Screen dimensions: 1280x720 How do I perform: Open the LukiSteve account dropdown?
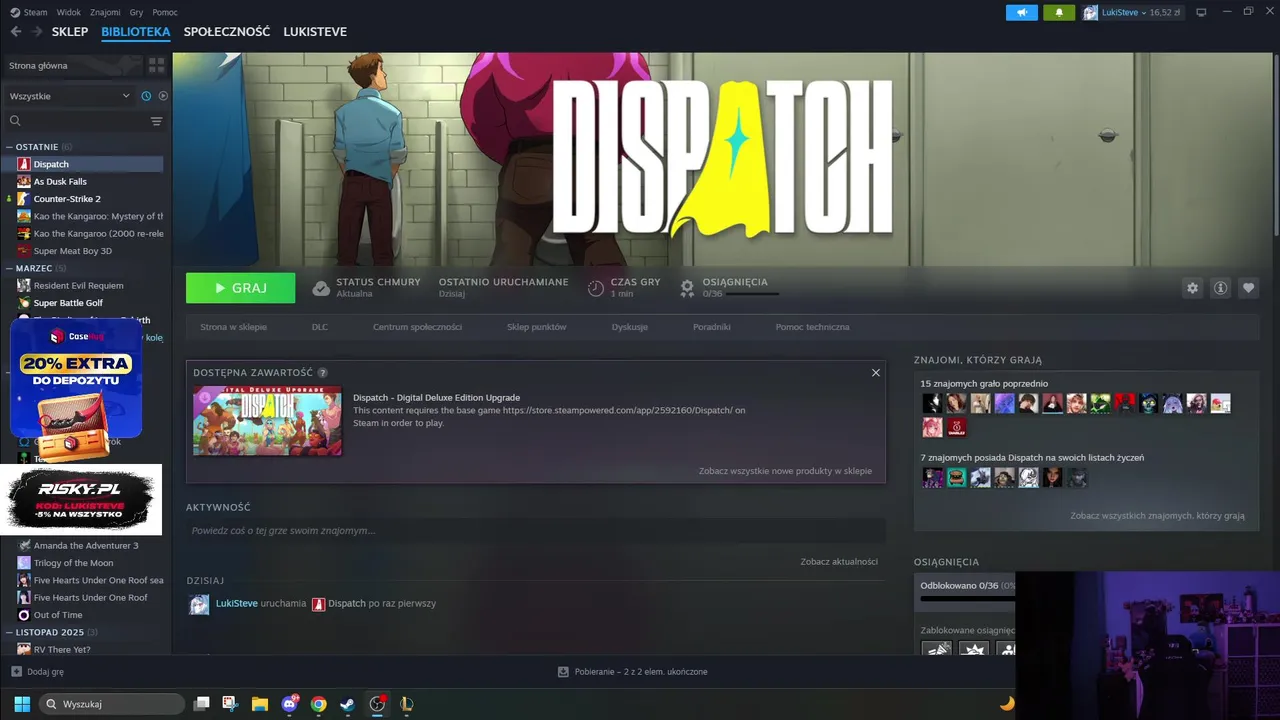(1132, 12)
